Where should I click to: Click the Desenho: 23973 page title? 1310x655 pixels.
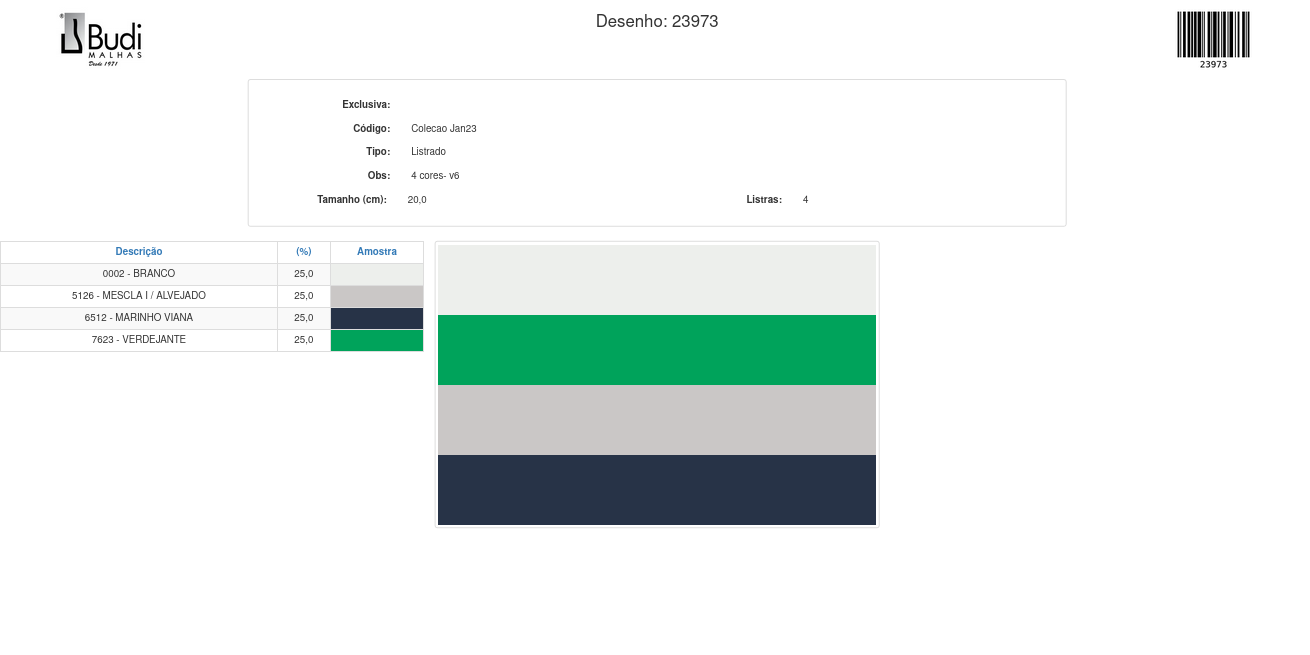(x=657, y=21)
